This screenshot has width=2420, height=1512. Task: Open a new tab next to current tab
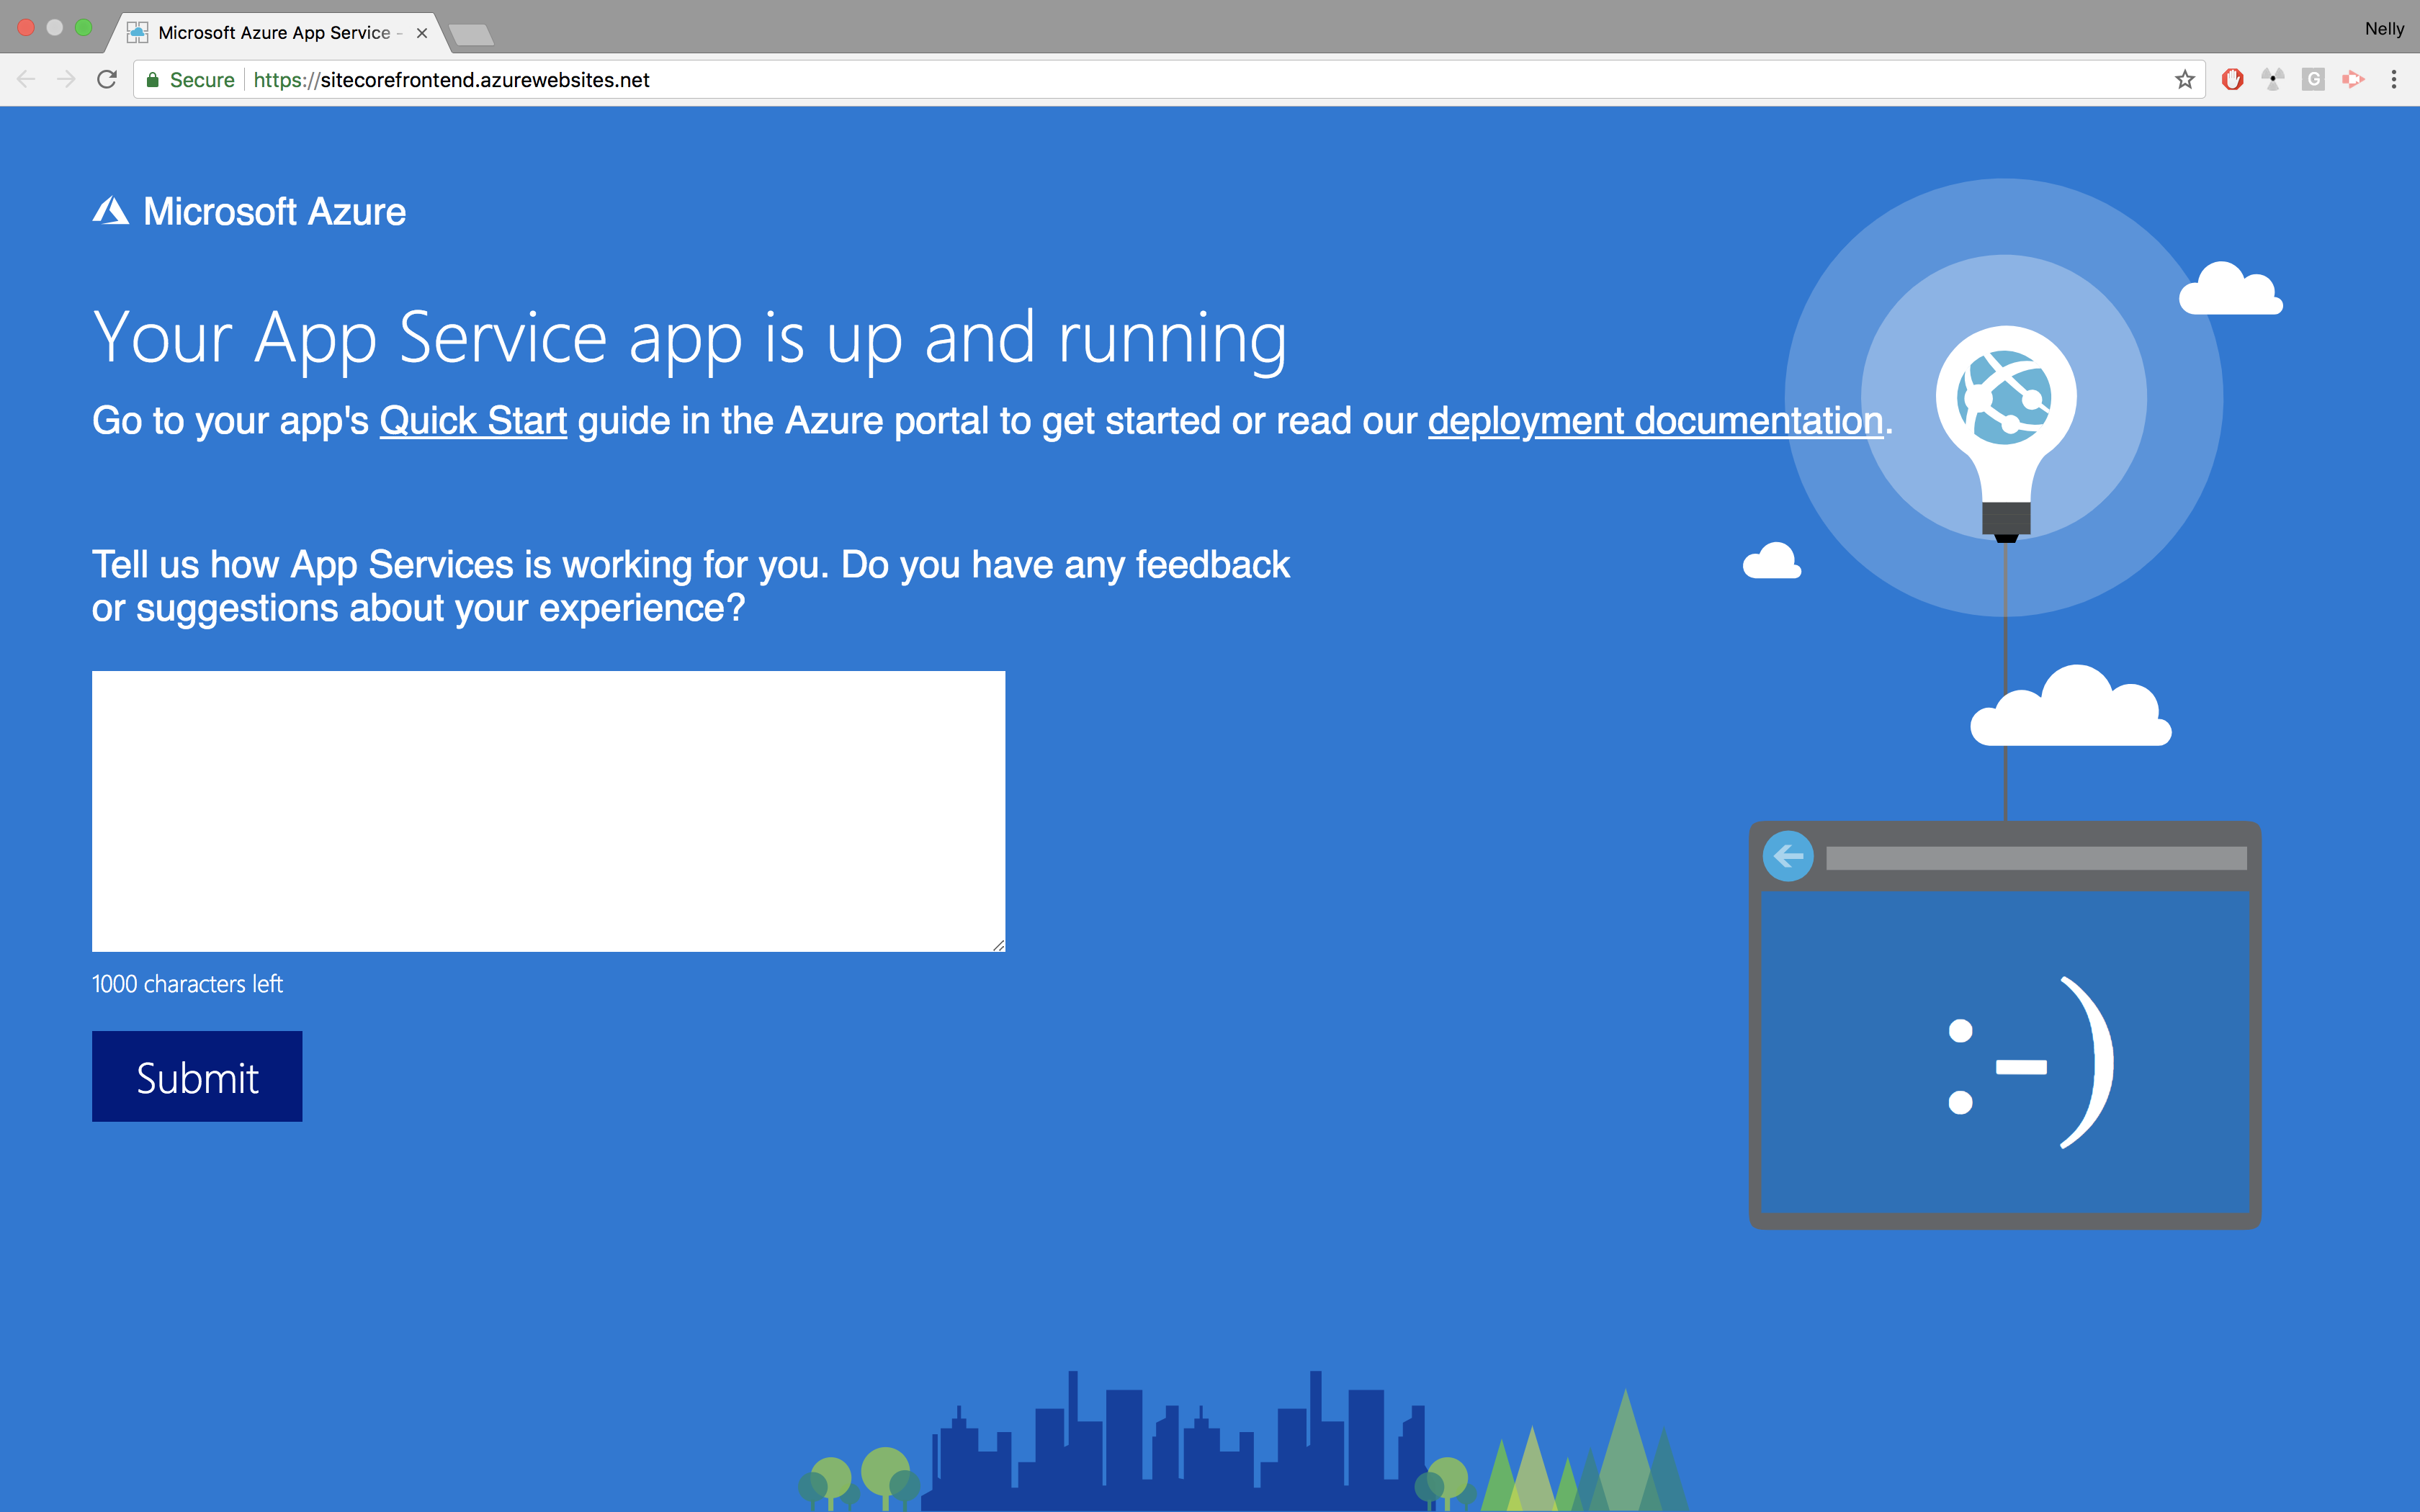[471, 35]
